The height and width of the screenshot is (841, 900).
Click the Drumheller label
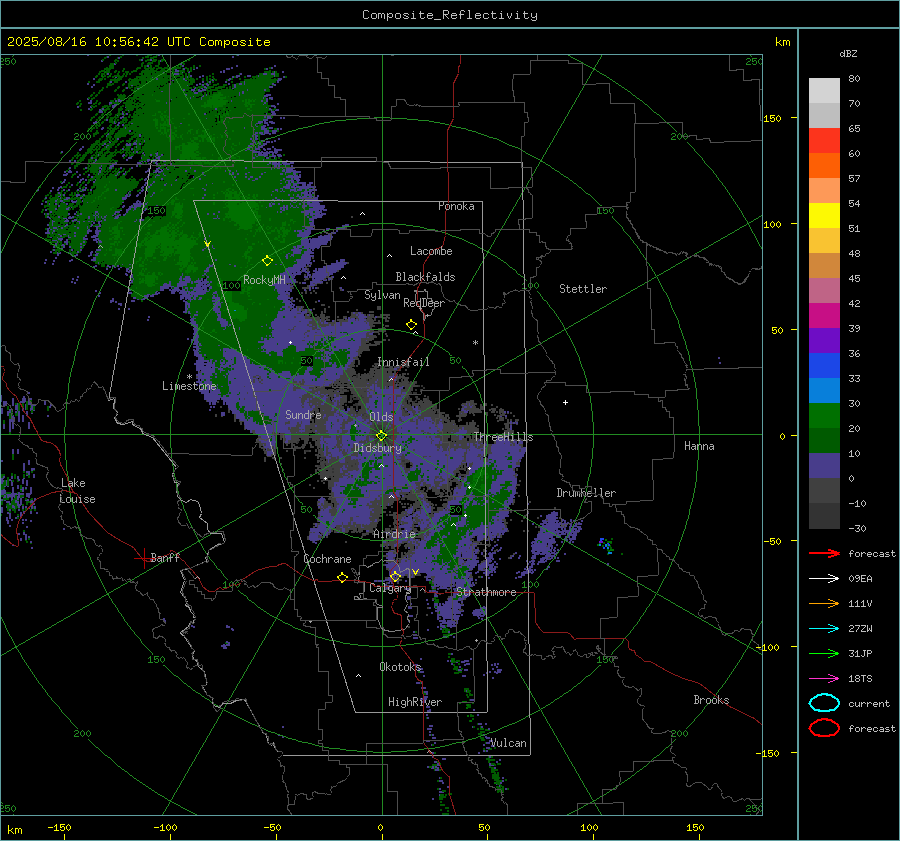586,493
